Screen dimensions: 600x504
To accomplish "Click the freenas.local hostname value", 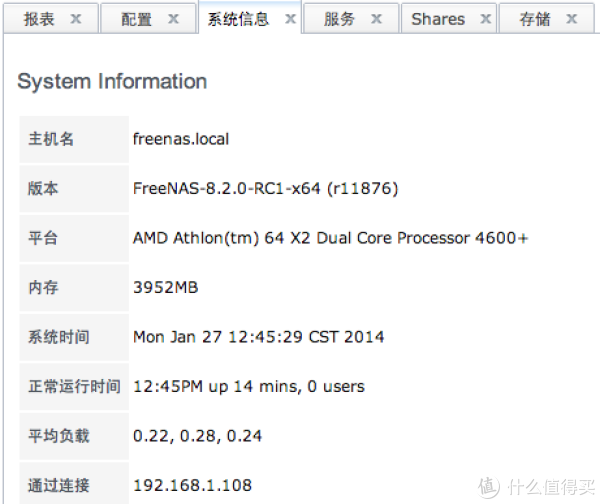I will 181,139.
